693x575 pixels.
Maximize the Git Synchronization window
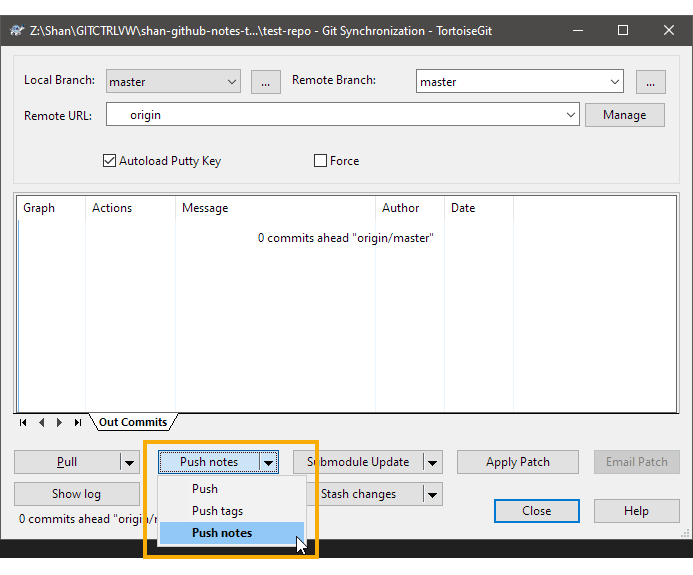click(623, 30)
